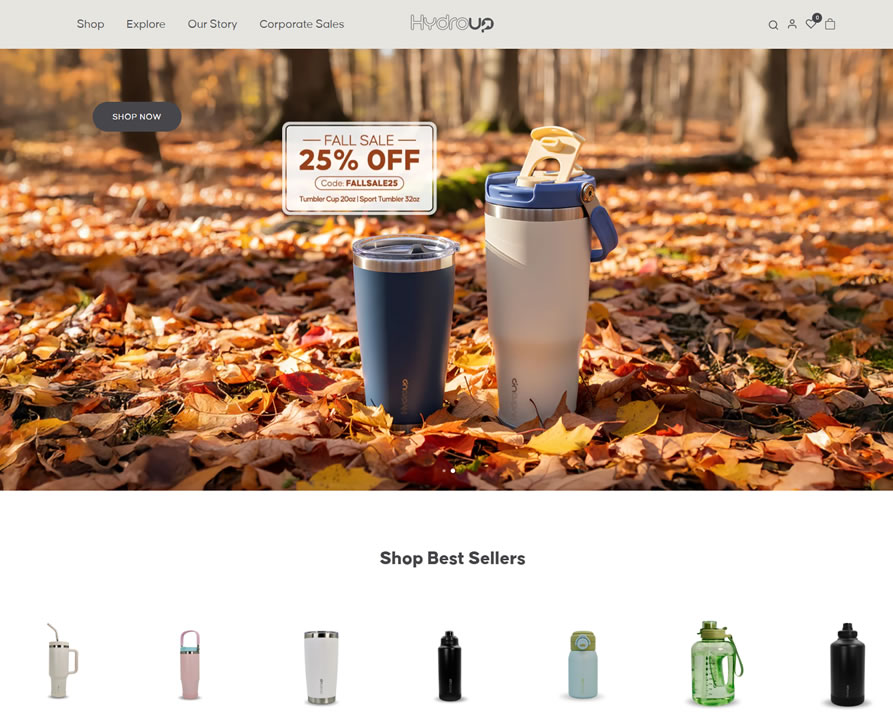Select the second carousel slide dot
893x718 pixels.
click(x=453, y=471)
